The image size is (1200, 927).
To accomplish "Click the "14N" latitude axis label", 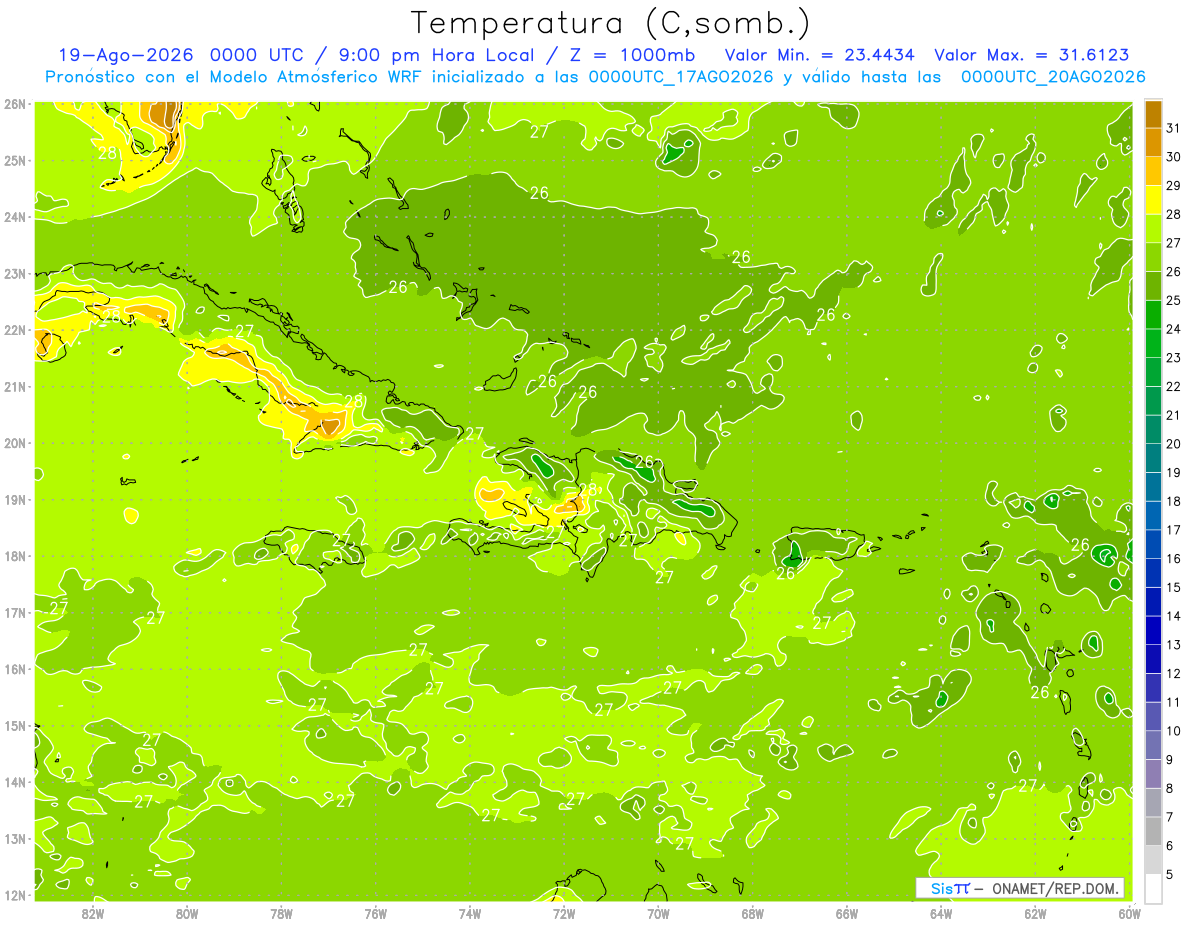I will click(x=15, y=782).
